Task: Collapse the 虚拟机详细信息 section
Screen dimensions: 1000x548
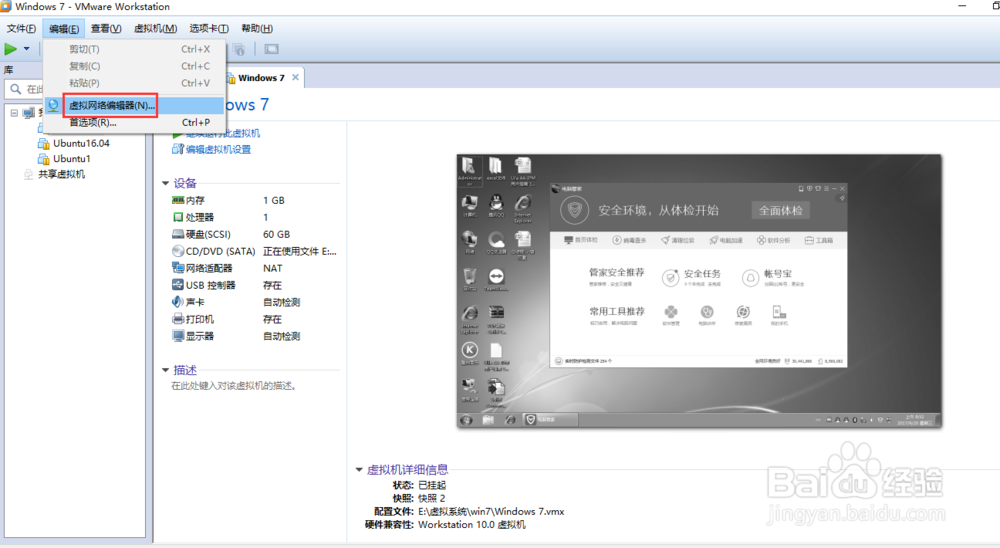Action: [359, 470]
